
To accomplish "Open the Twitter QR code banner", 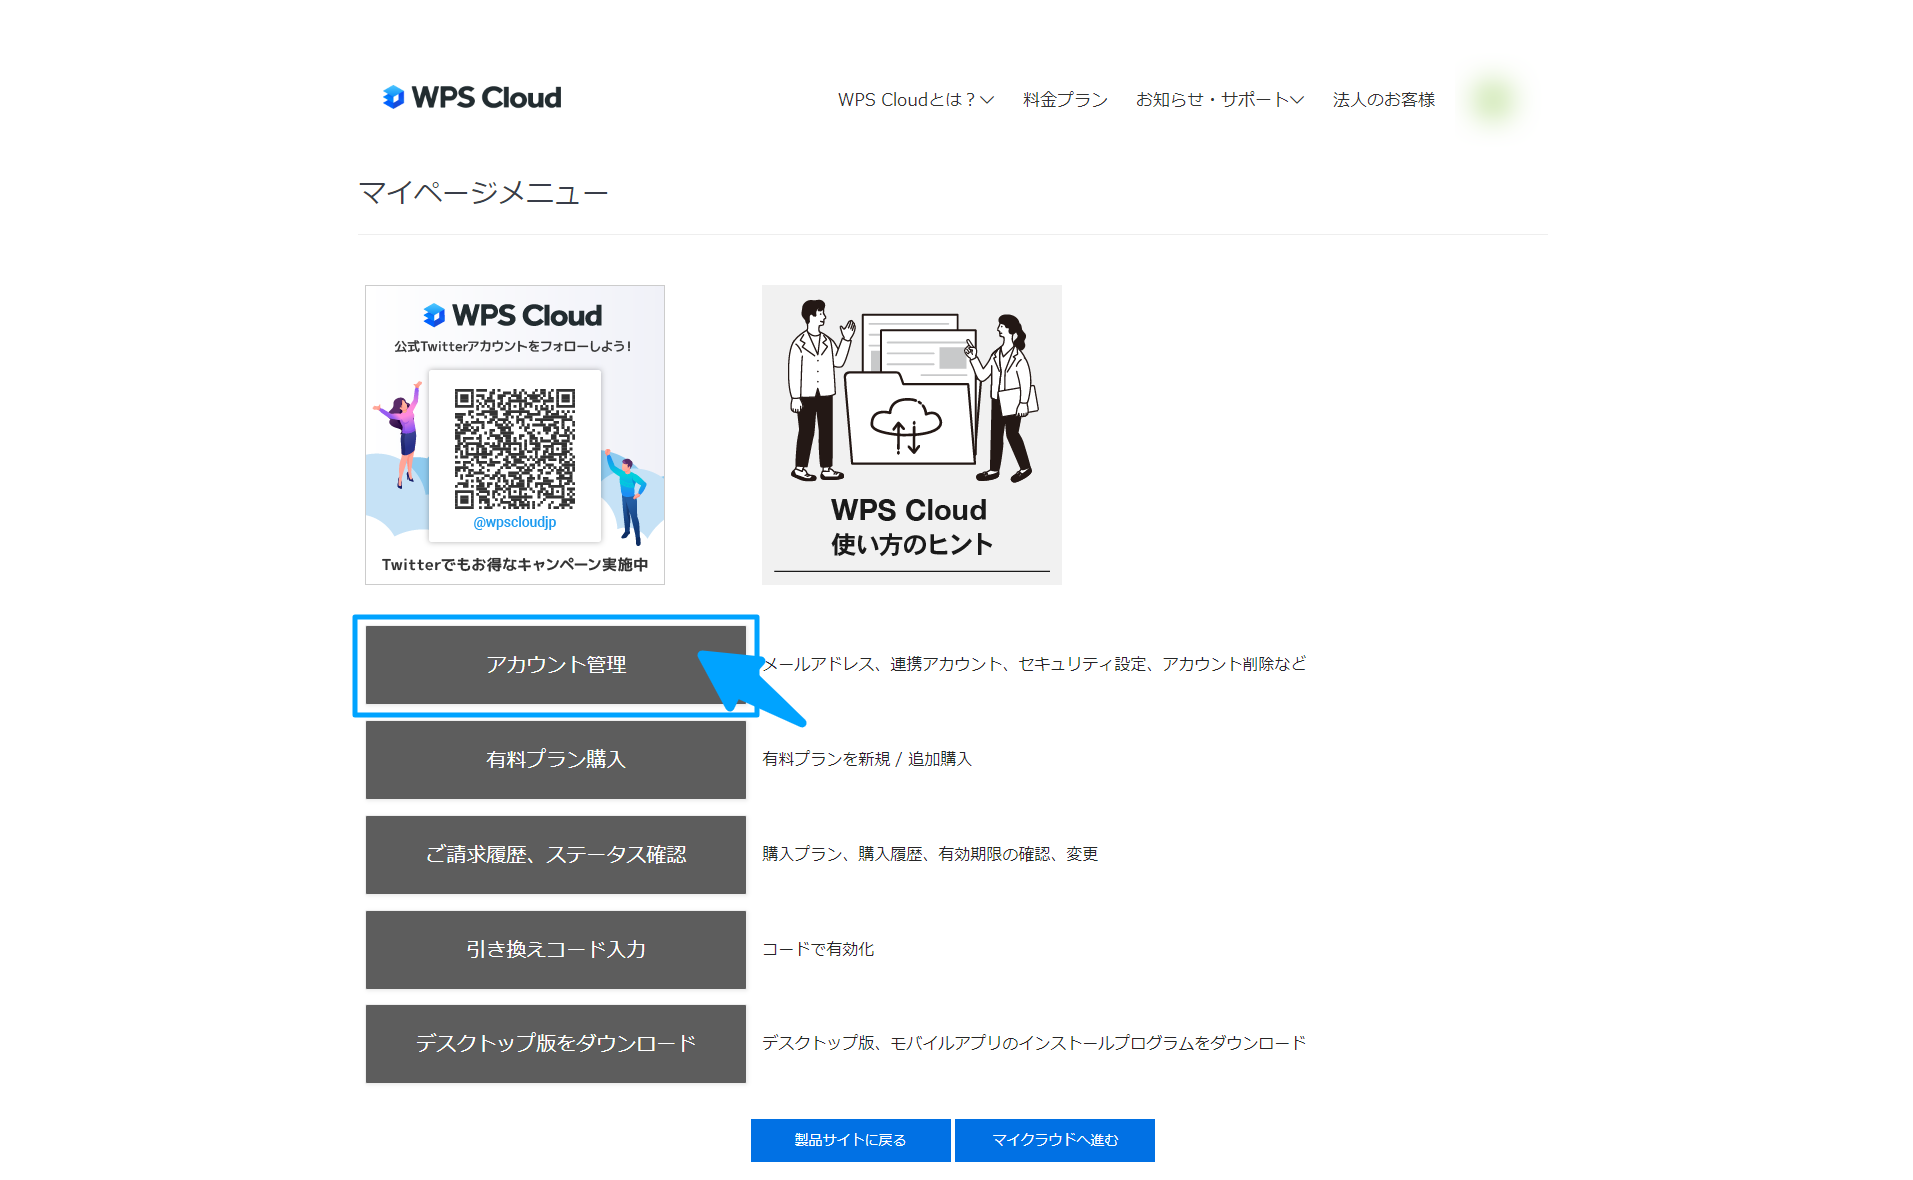I will coord(515,435).
